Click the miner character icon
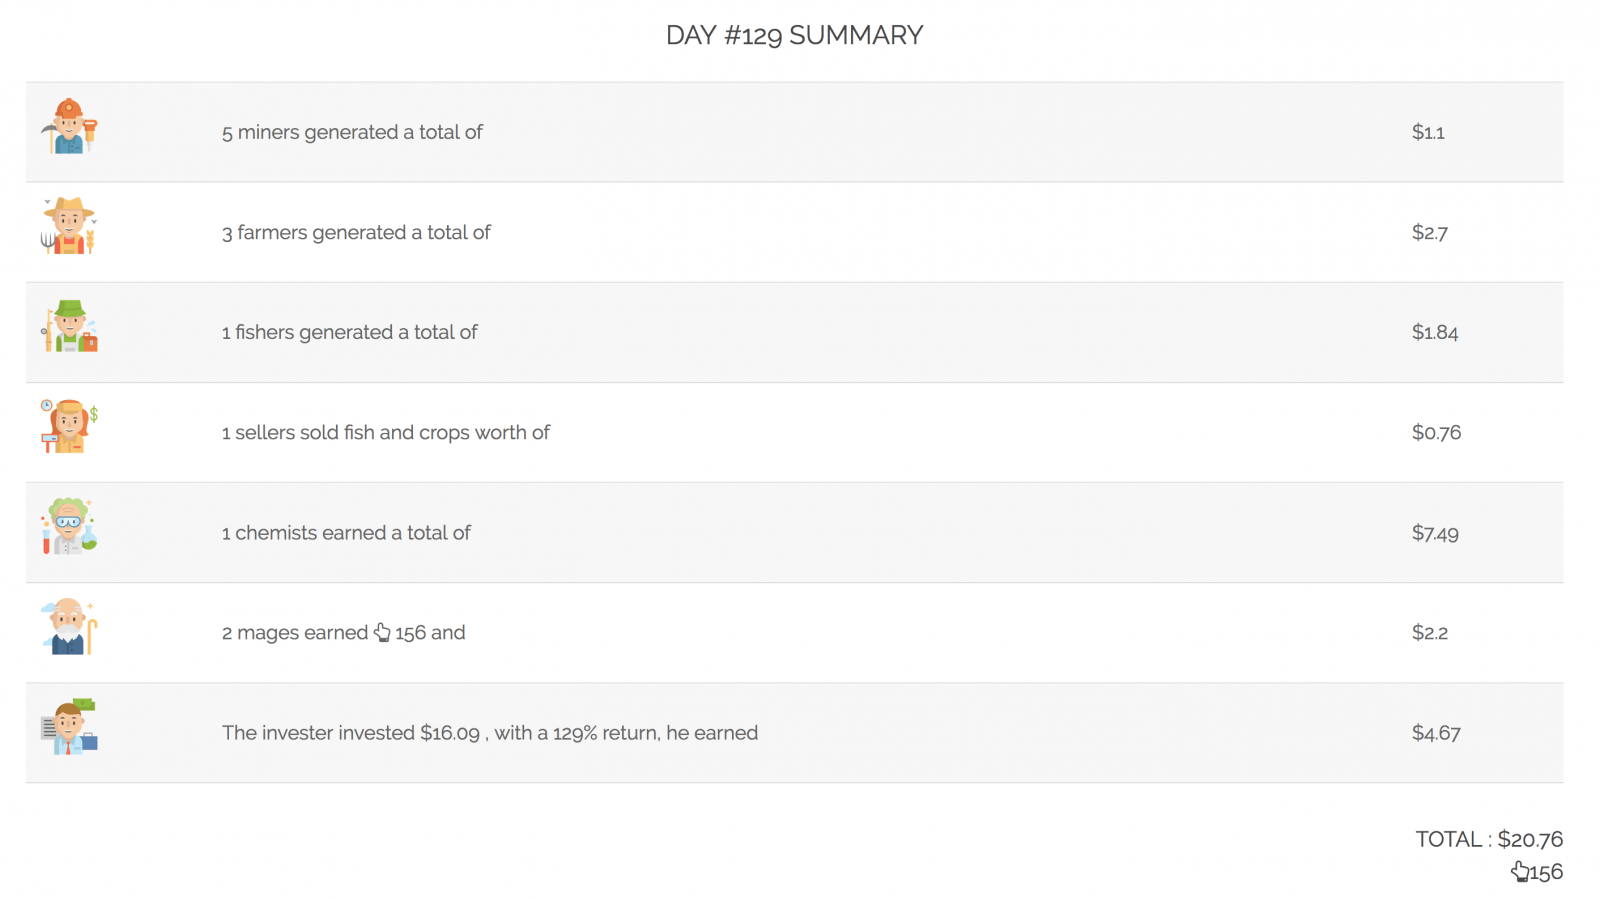1600x900 pixels. coord(69,127)
